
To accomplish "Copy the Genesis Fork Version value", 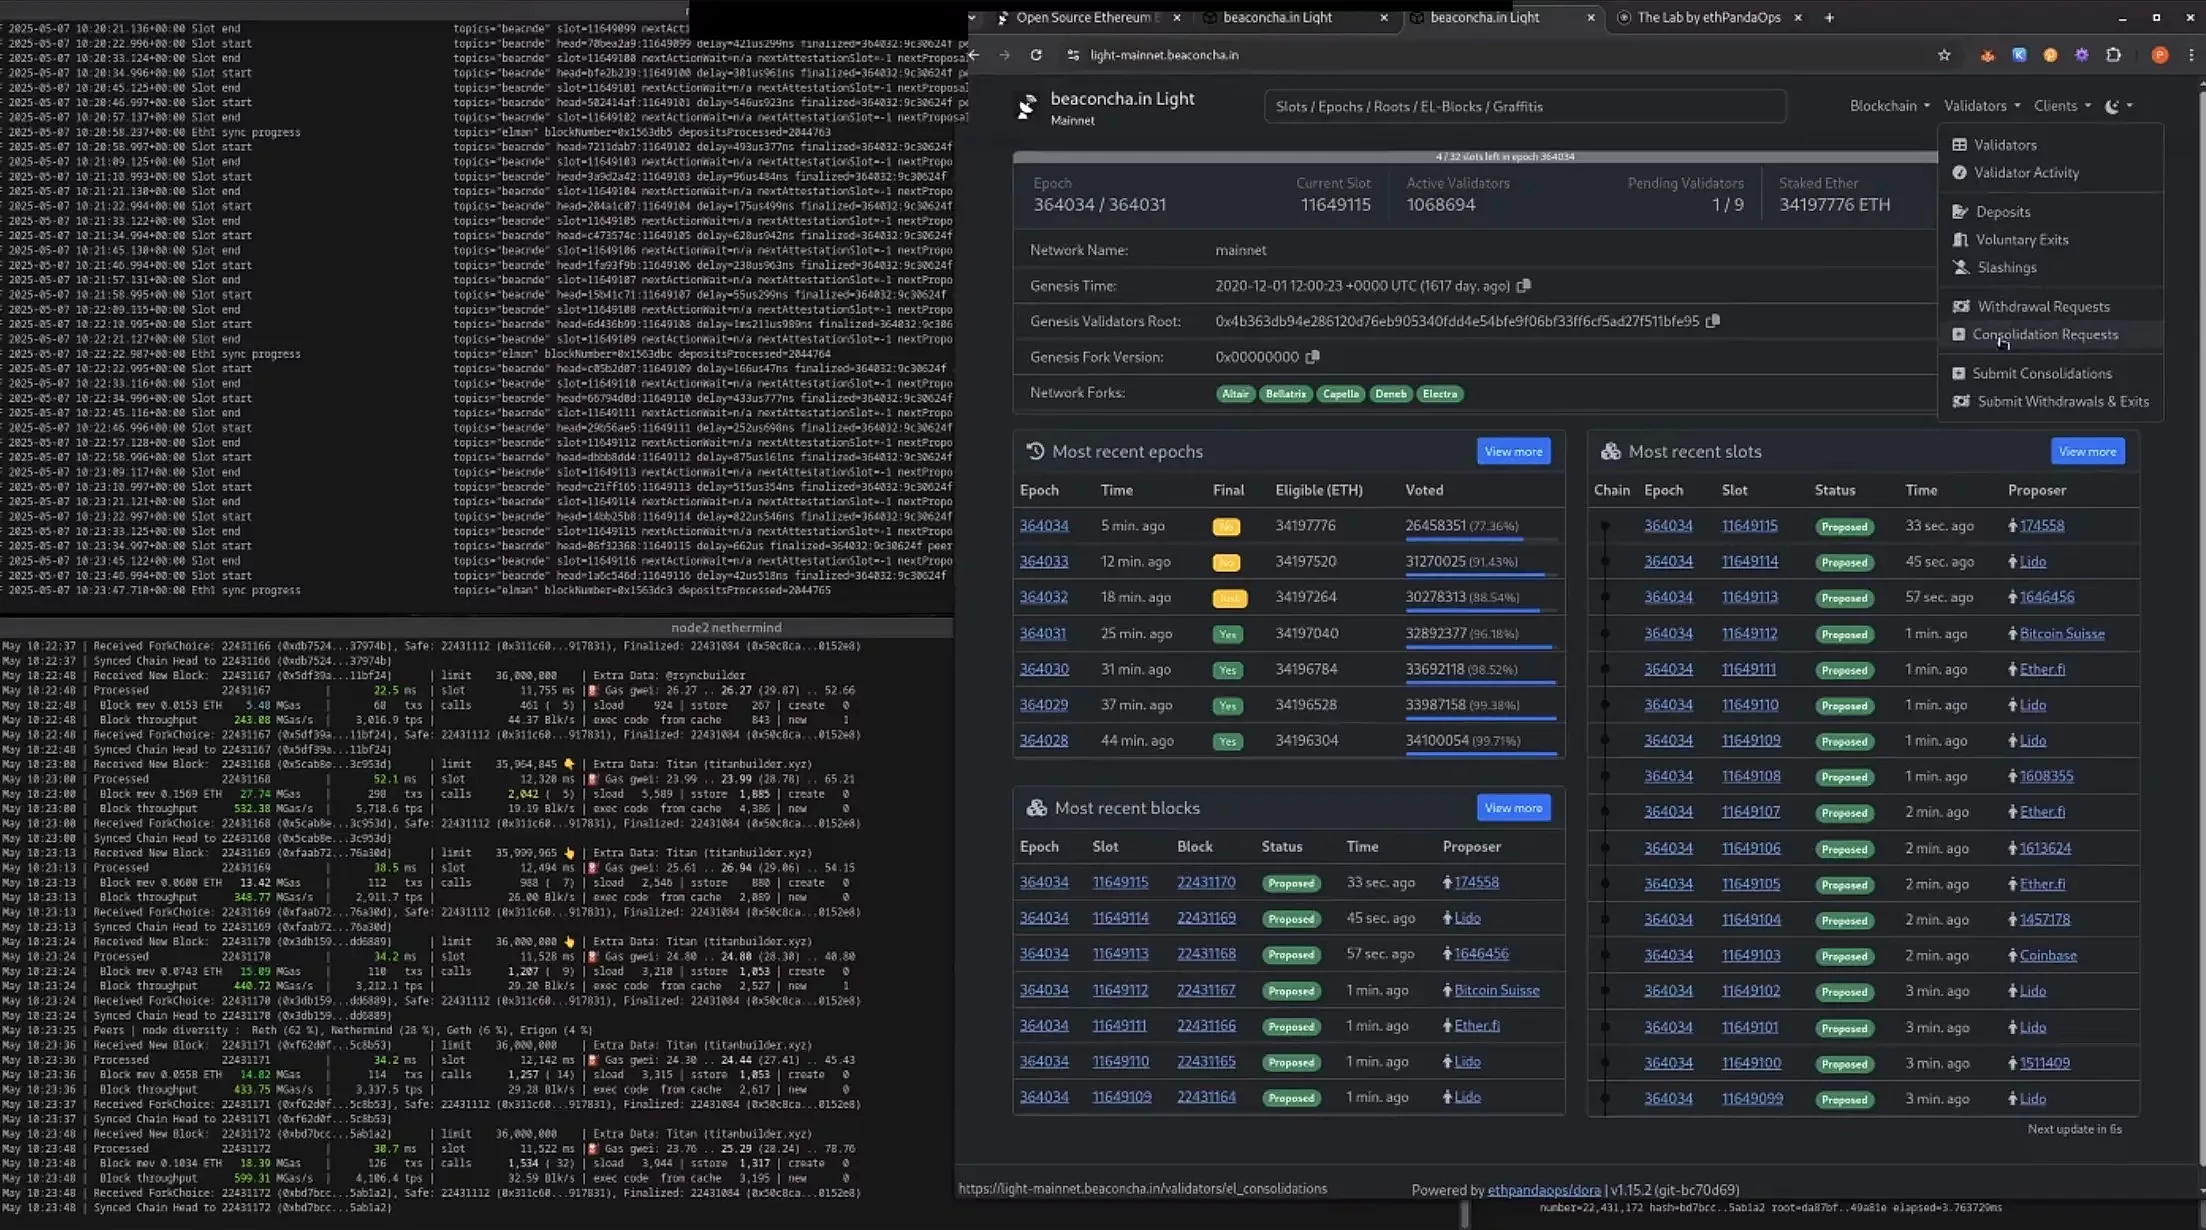I will [x=1313, y=357].
